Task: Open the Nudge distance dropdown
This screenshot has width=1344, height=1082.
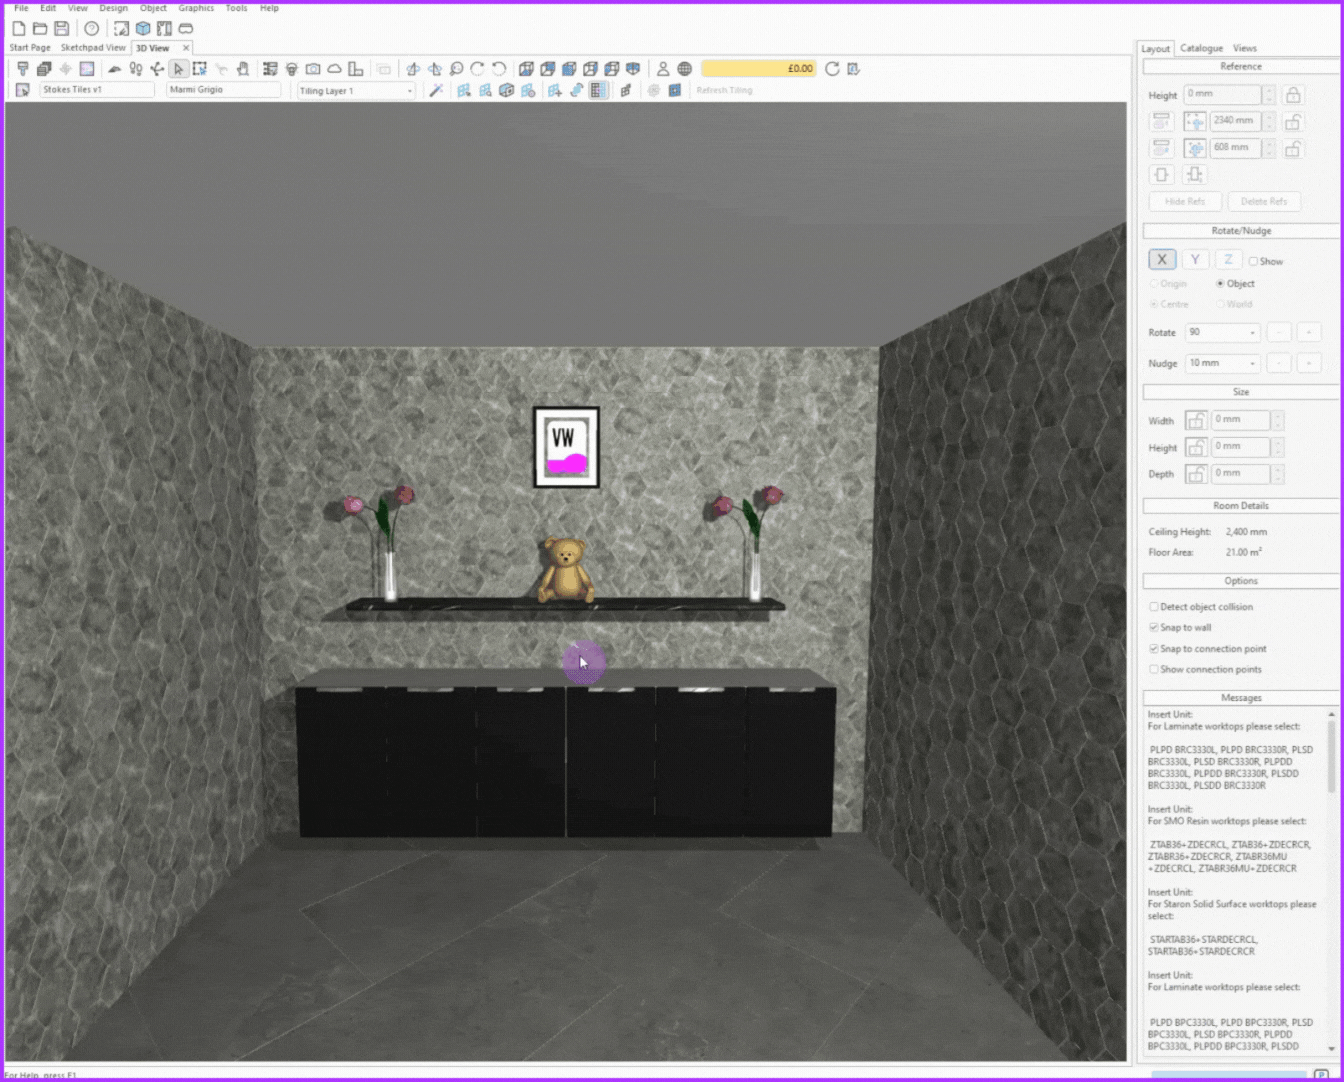Action: tap(1251, 364)
